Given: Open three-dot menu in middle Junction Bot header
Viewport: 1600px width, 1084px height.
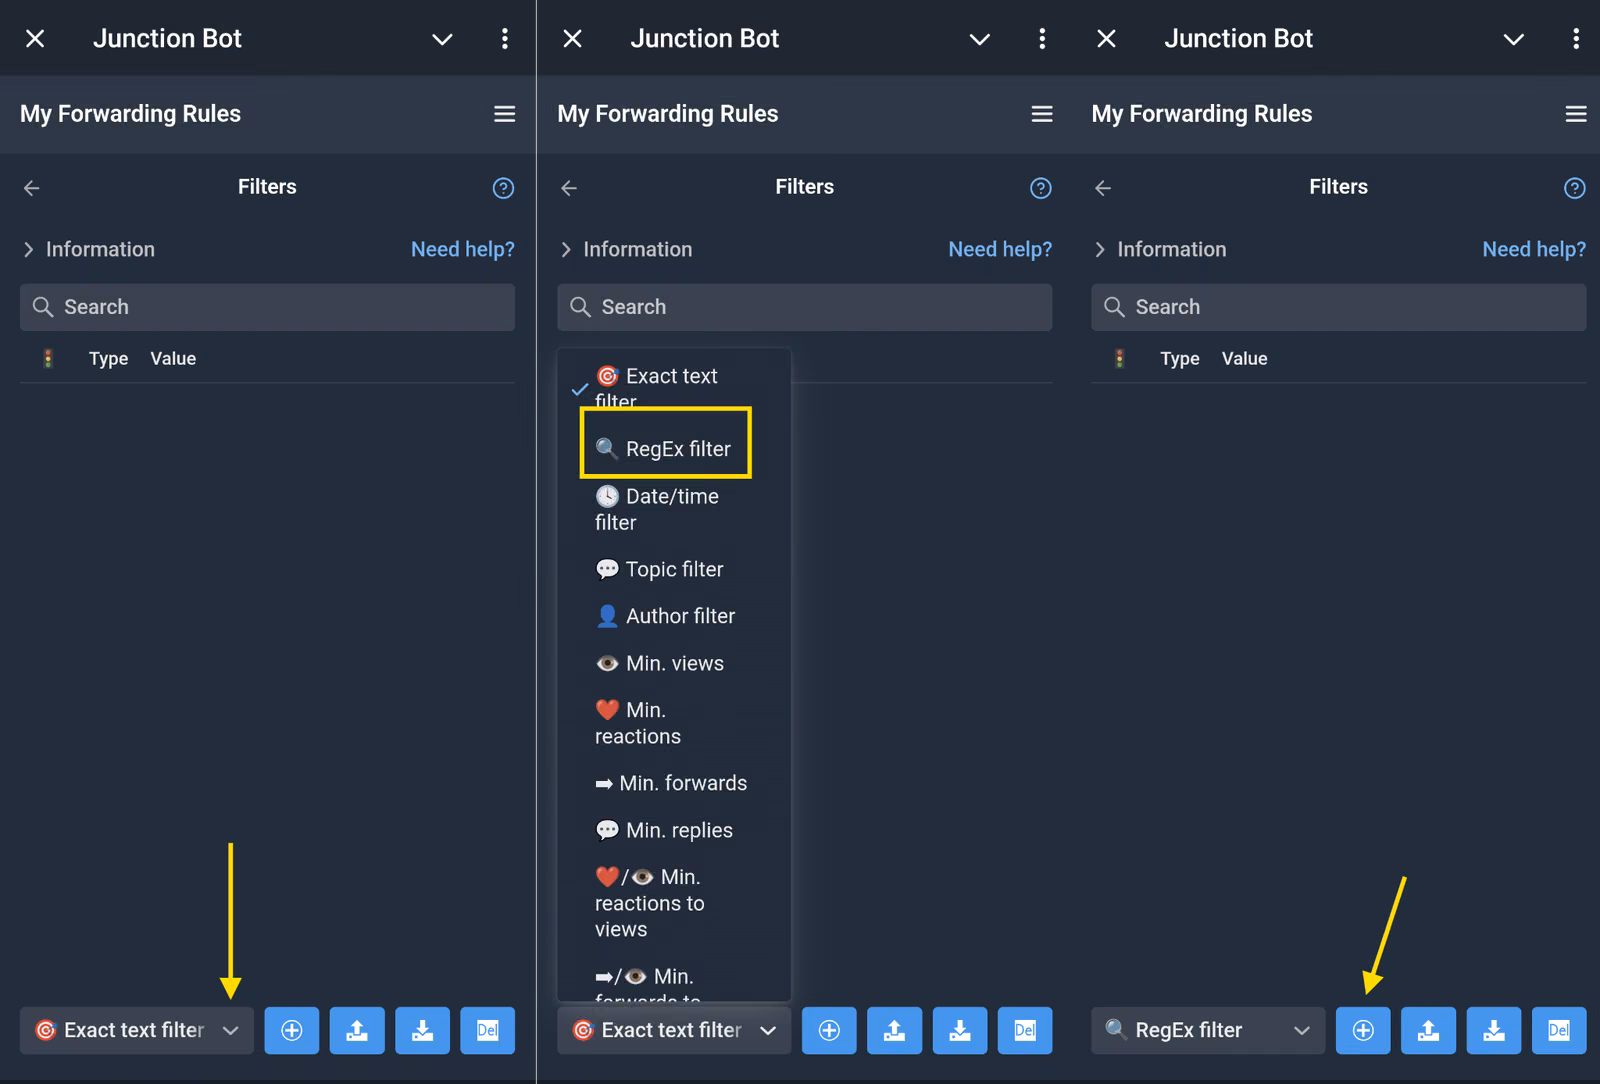Looking at the screenshot, I should tap(1042, 38).
